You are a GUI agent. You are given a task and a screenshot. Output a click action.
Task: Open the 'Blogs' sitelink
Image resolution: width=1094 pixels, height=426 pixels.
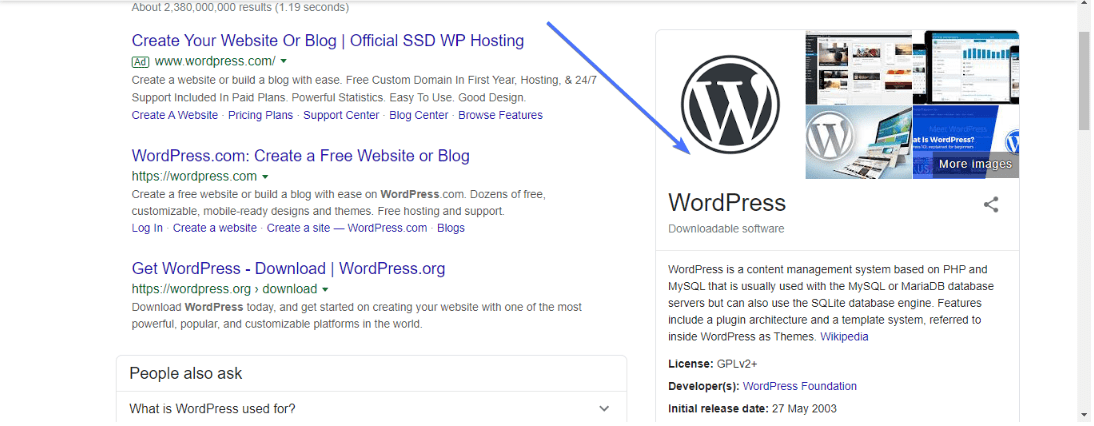pos(451,228)
